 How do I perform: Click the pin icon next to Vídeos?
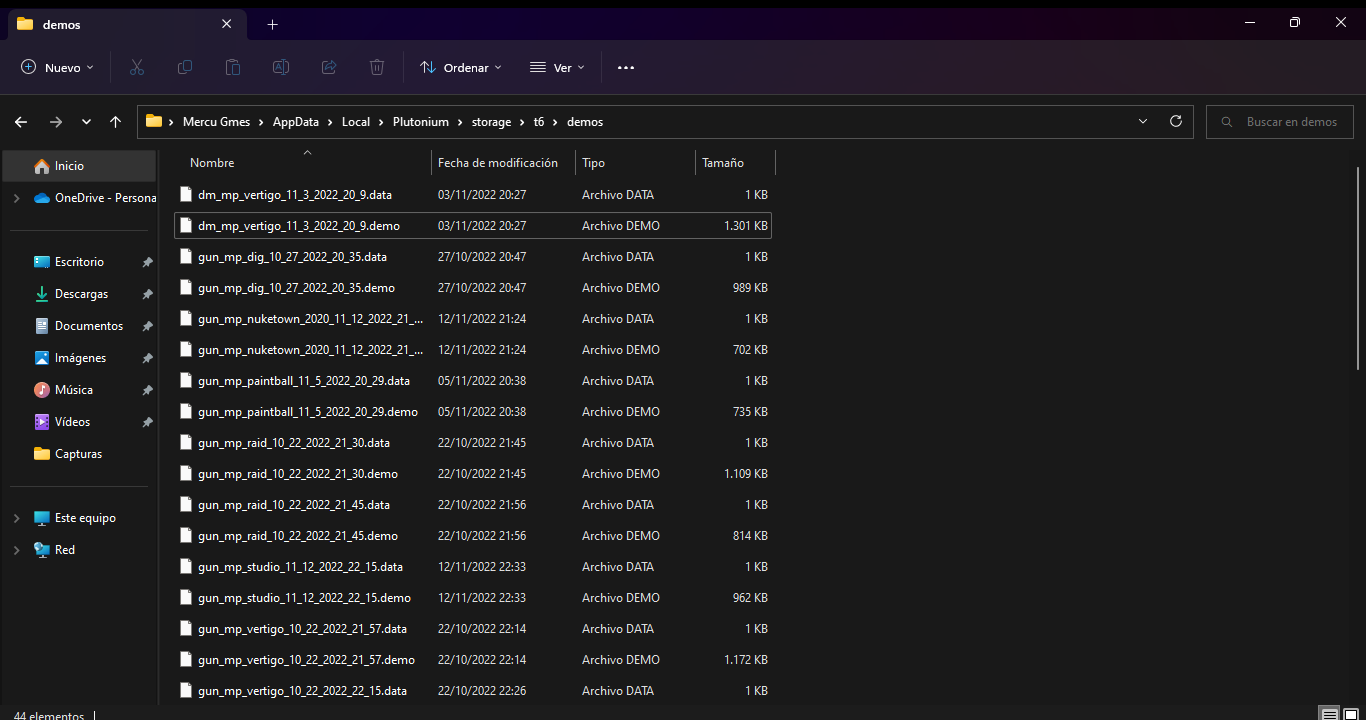tap(147, 422)
